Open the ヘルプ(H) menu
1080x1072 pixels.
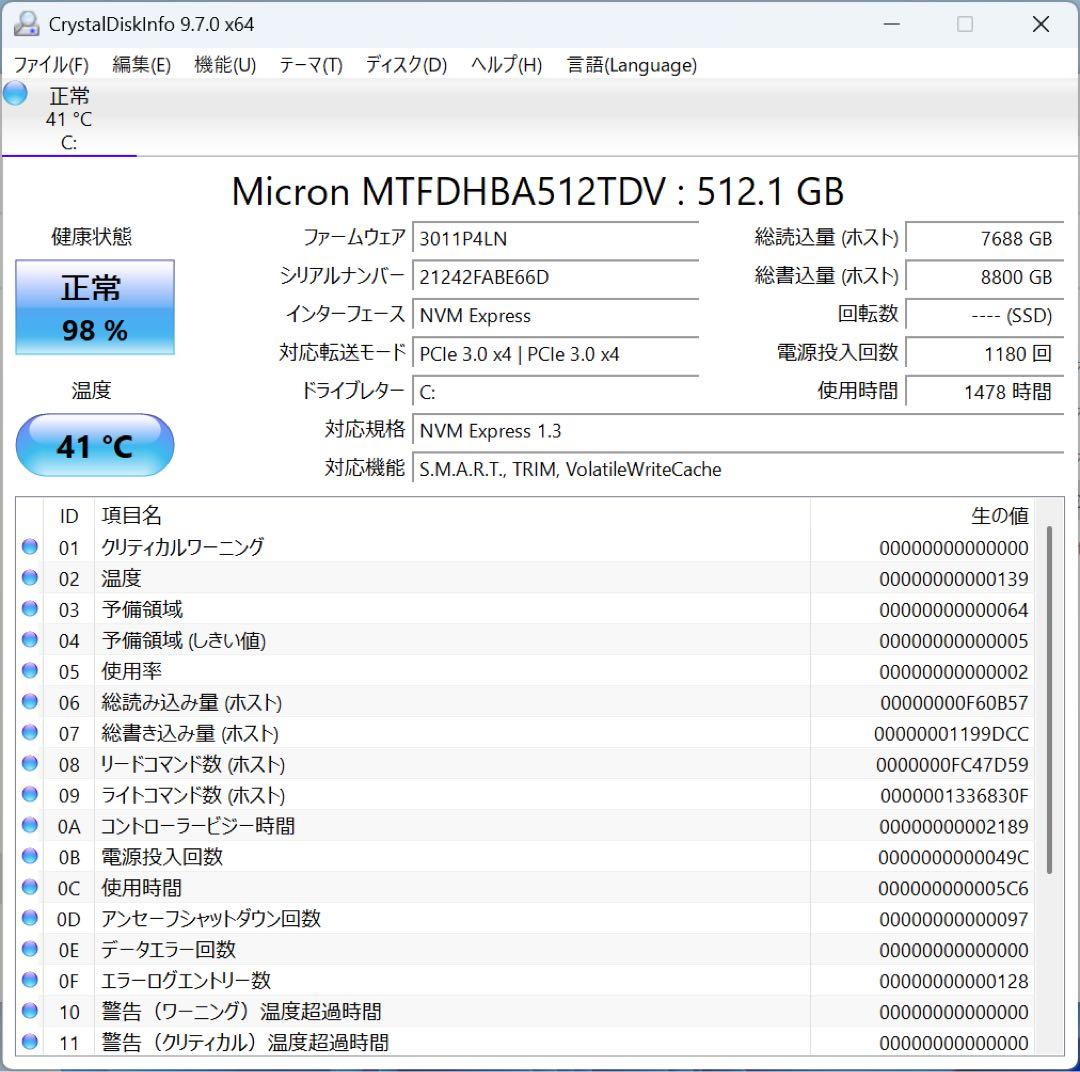505,65
